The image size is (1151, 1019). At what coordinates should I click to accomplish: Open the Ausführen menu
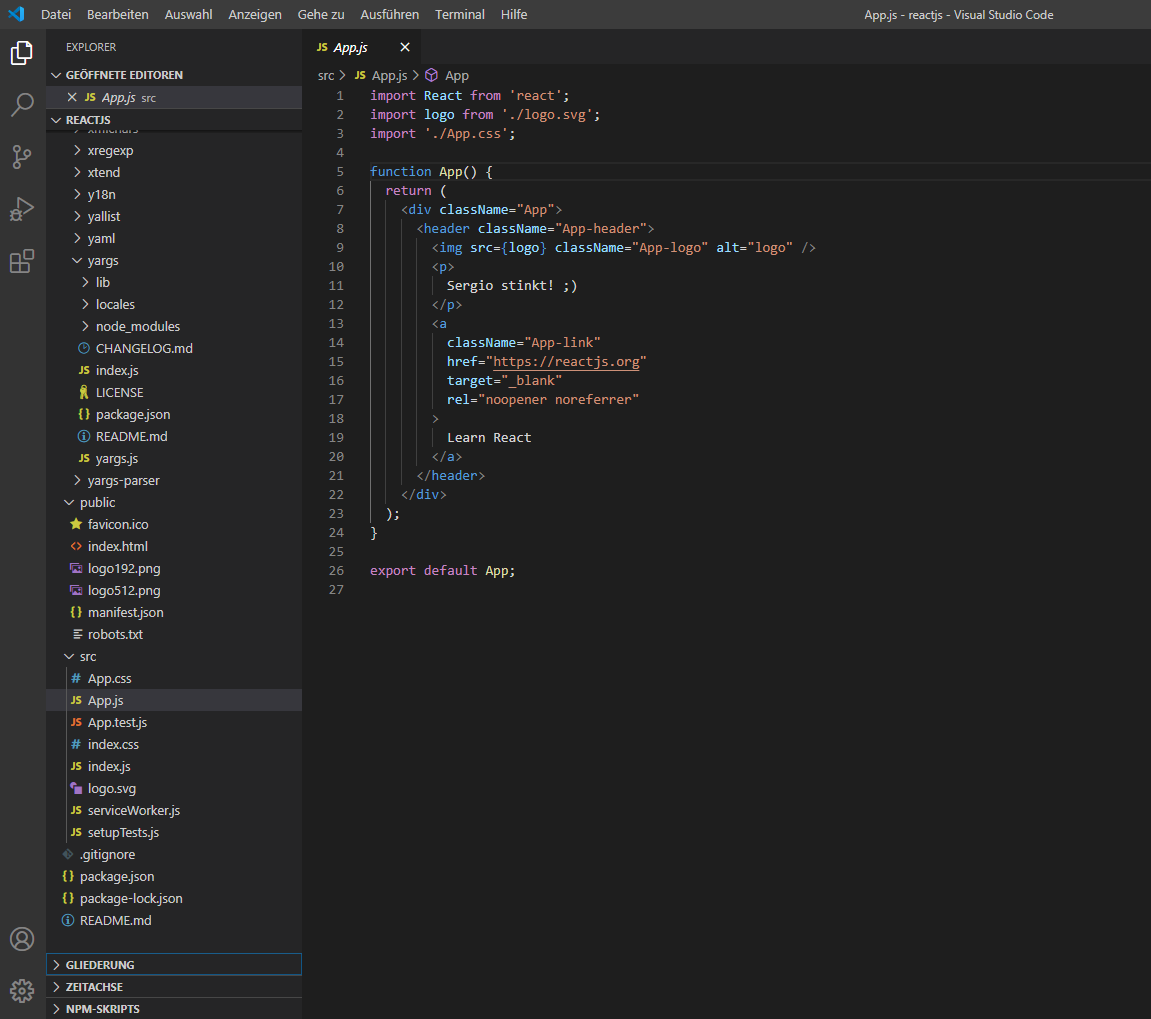pos(390,14)
